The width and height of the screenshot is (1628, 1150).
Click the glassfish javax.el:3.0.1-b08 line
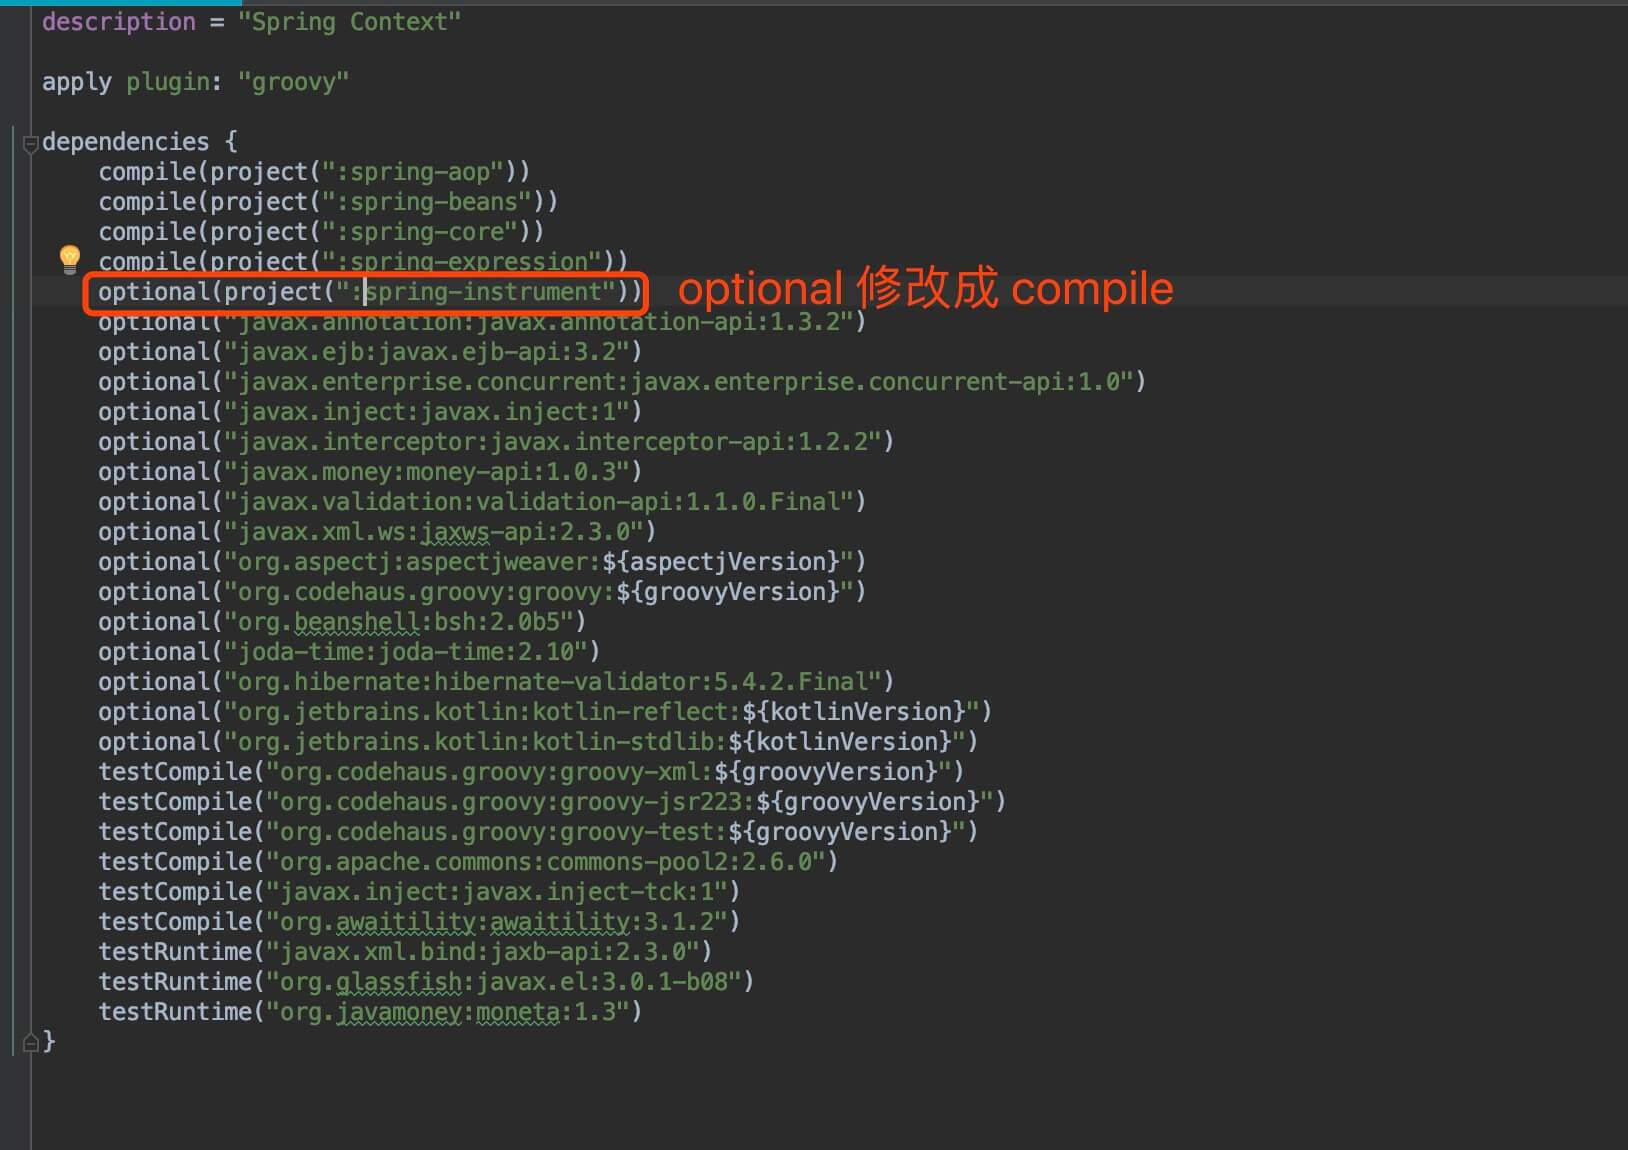click(x=426, y=982)
